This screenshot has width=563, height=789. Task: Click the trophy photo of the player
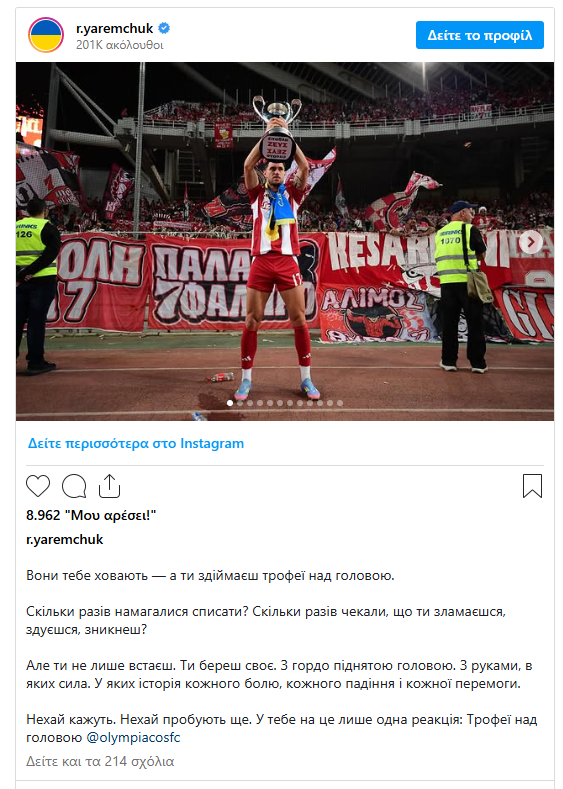(x=285, y=242)
